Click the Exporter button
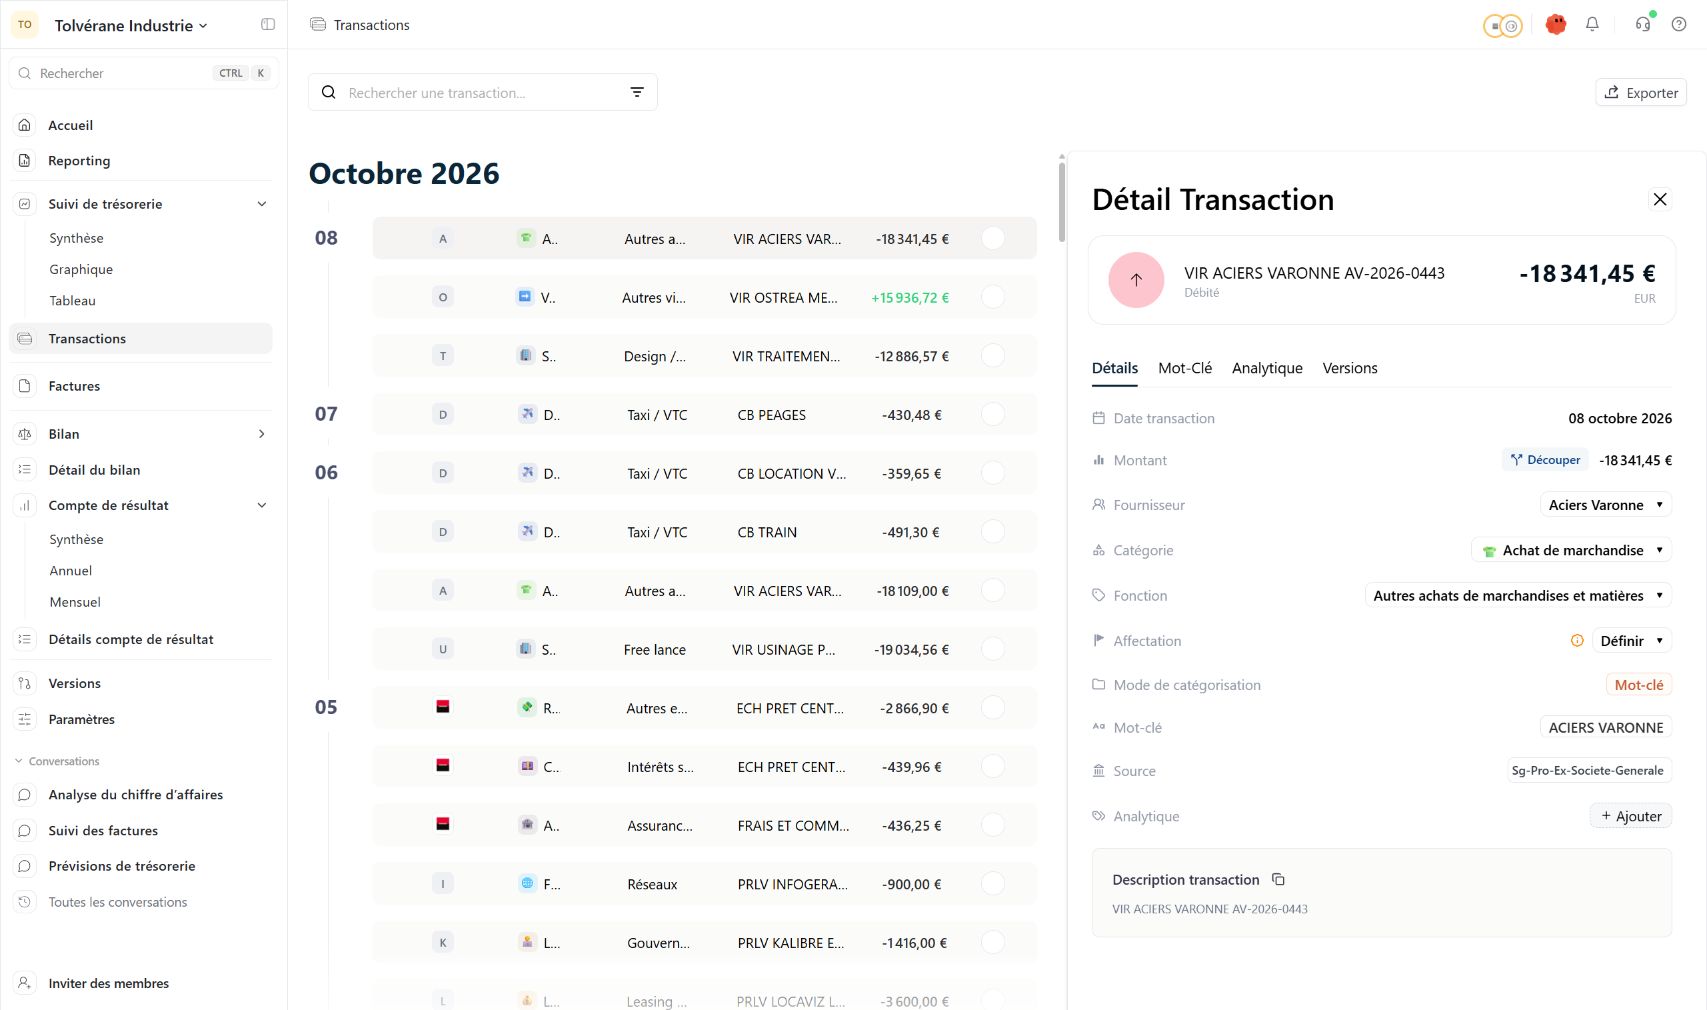1707x1010 pixels. click(x=1641, y=93)
